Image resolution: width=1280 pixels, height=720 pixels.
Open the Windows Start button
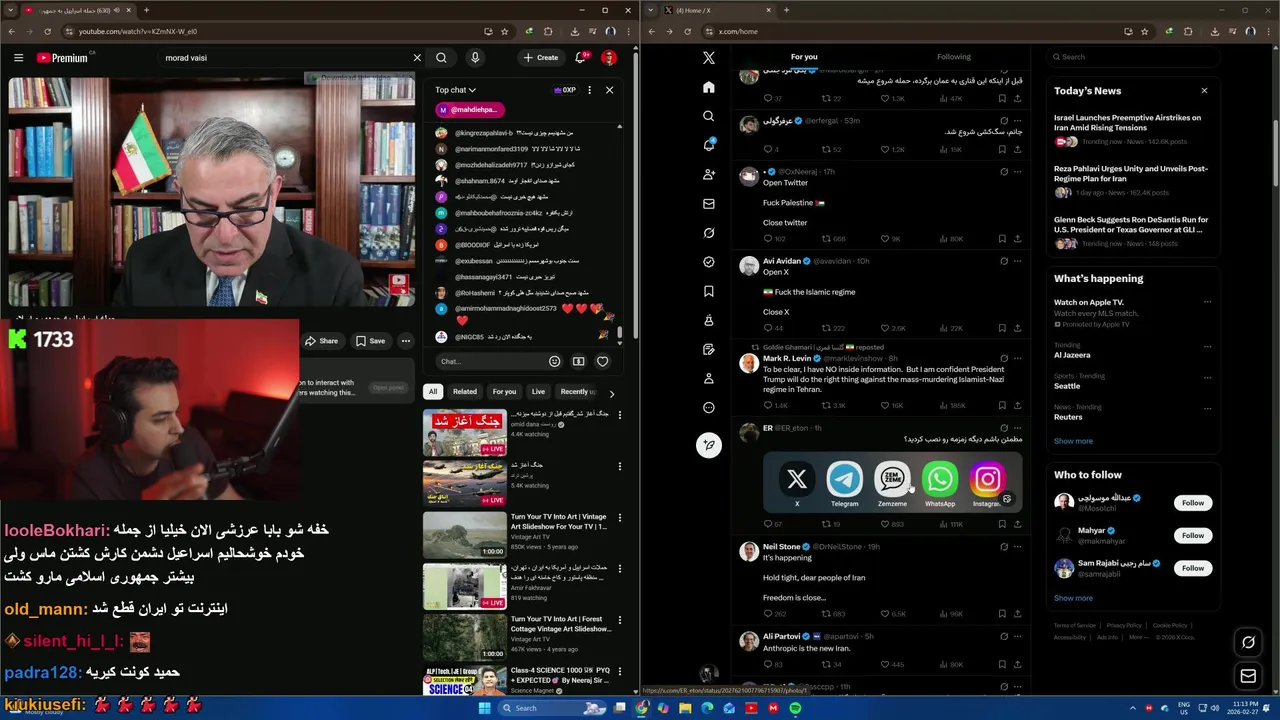[x=484, y=708]
